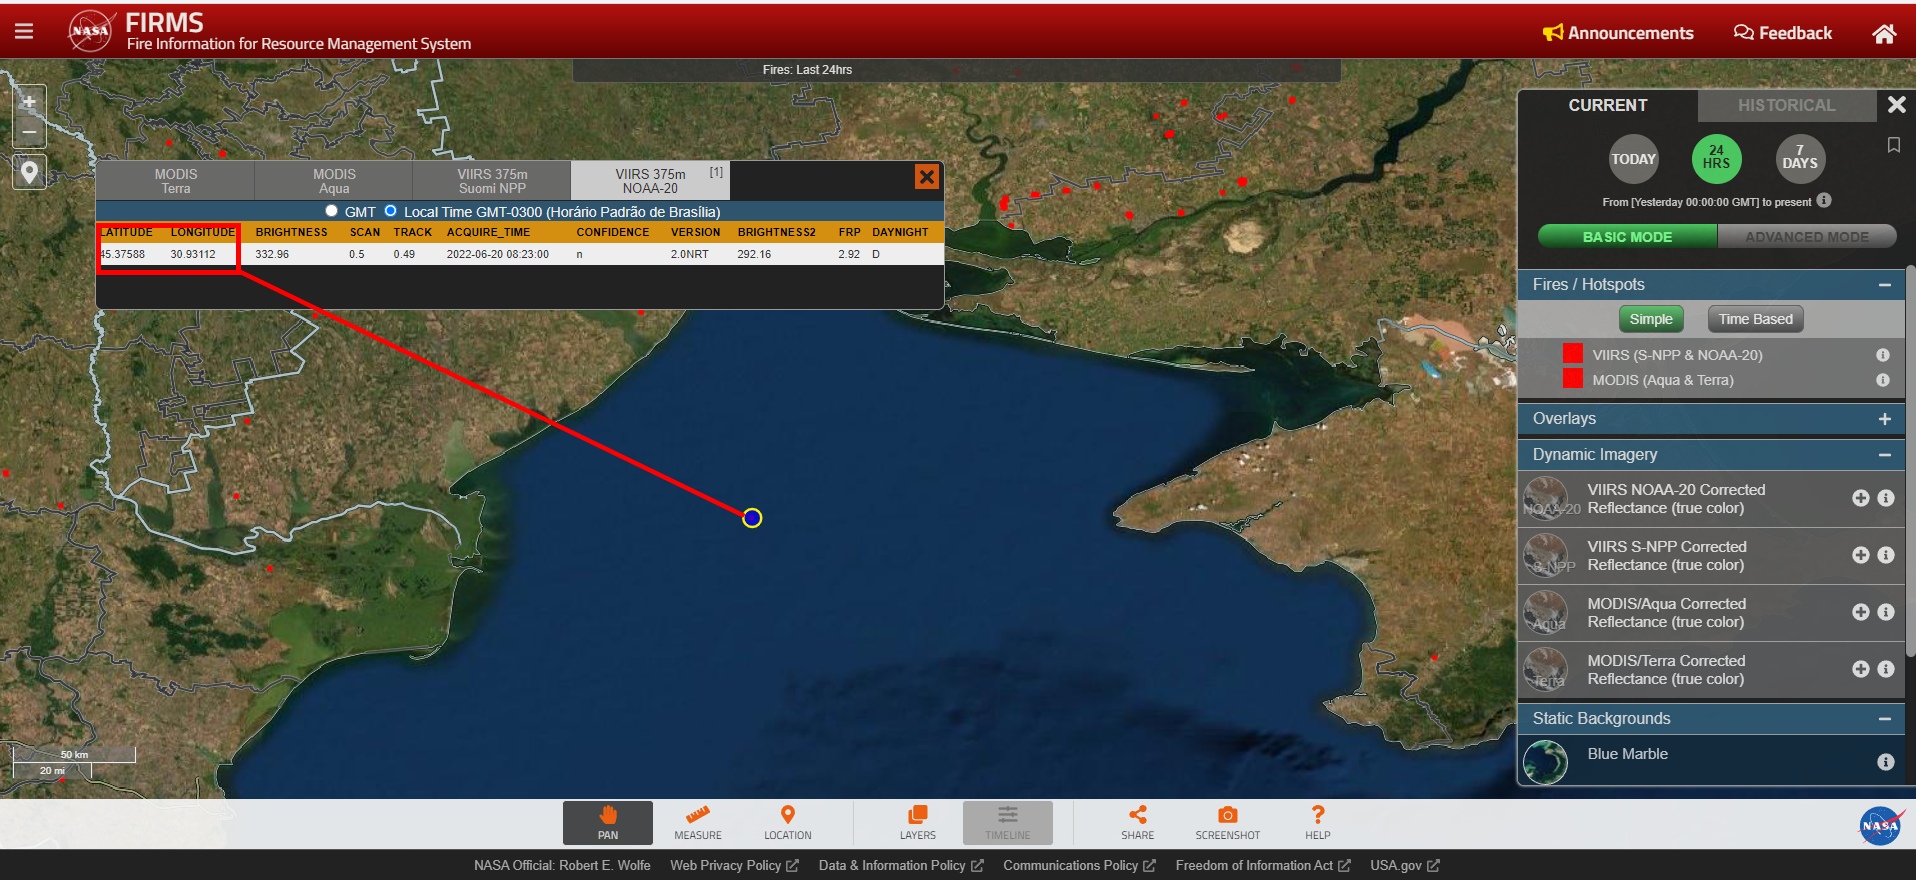The height and width of the screenshot is (880, 1916).
Task: Add VIIRS S-NPP Corrected Reflectance layer
Action: pos(1860,555)
